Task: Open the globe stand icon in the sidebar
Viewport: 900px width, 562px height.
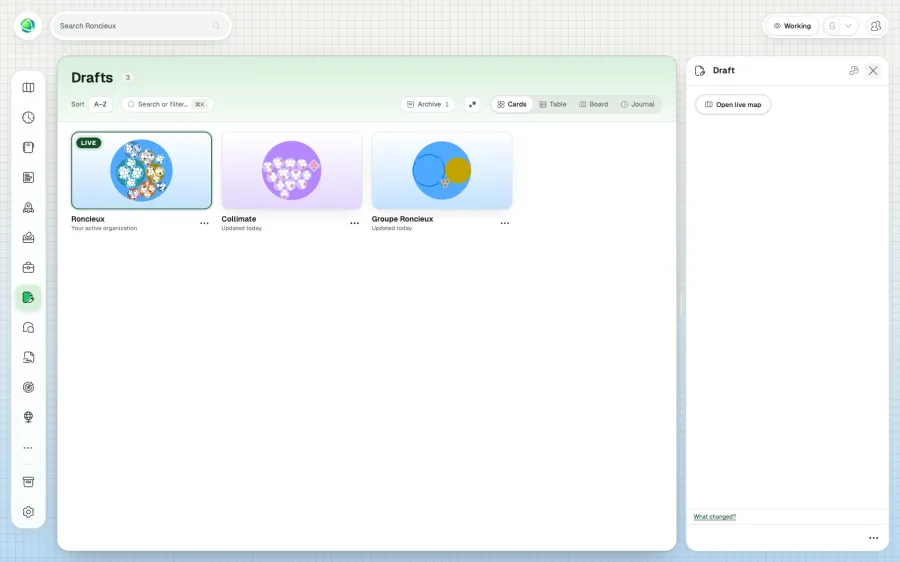Action: pyautogui.click(x=28, y=417)
